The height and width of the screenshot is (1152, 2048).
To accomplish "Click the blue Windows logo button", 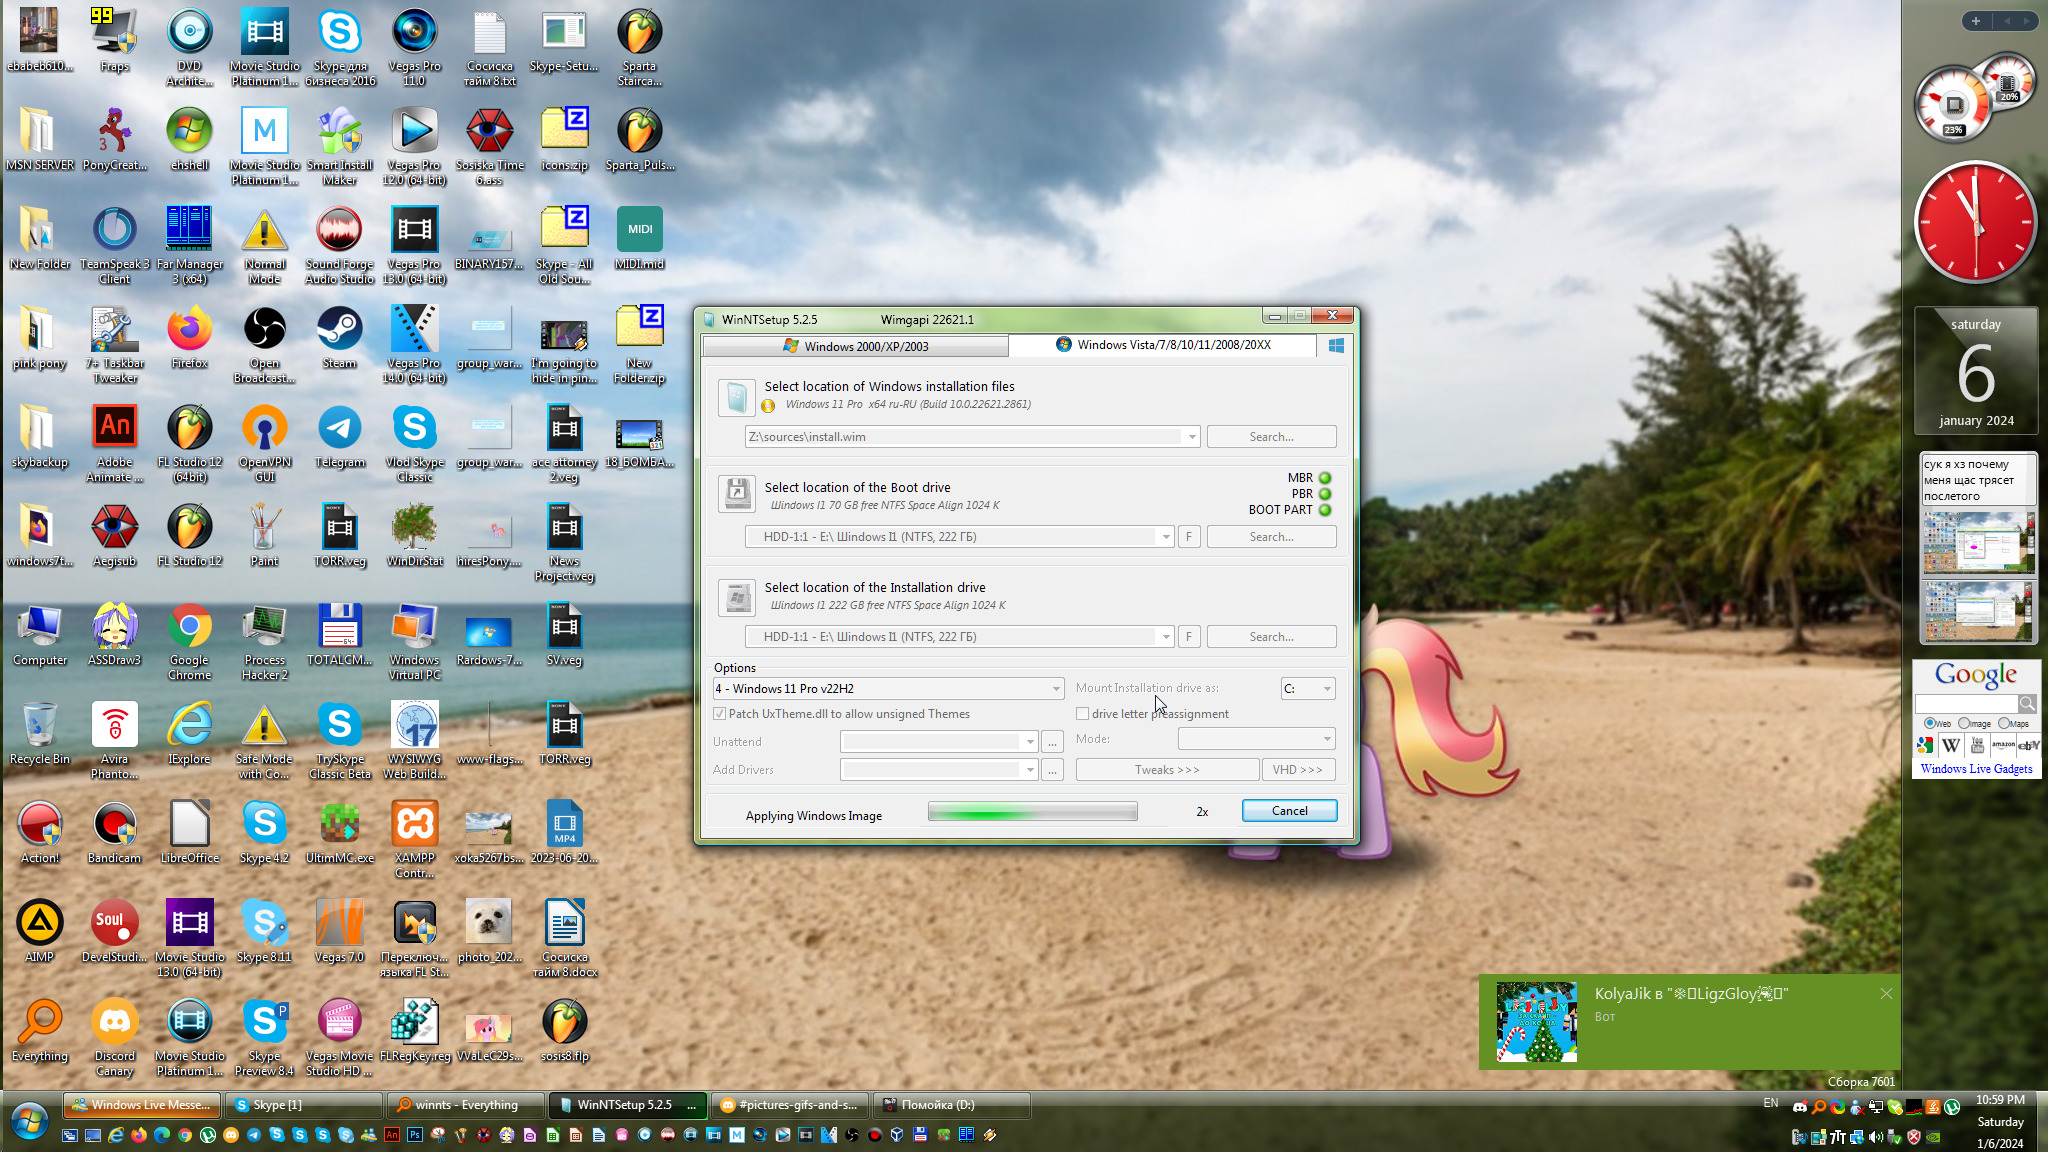I will coord(1336,346).
